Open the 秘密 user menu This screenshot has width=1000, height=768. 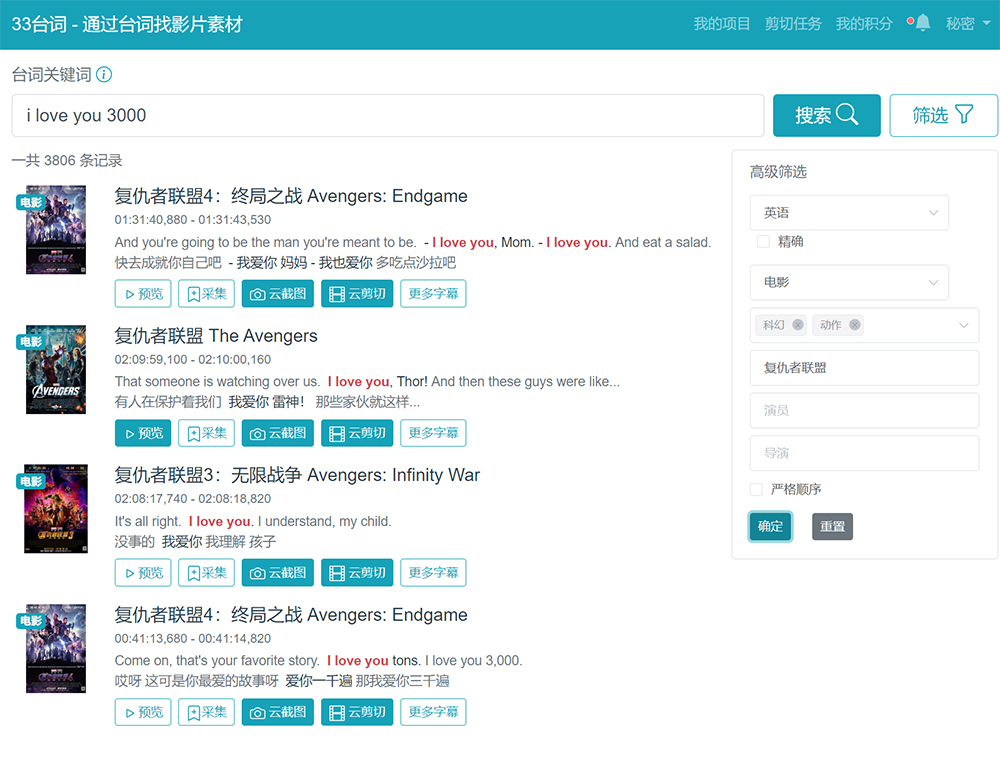(966, 23)
